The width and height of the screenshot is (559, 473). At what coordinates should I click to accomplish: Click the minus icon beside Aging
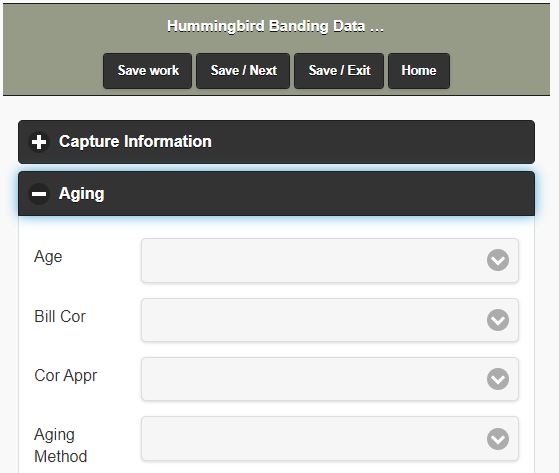click(x=39, y=194)
